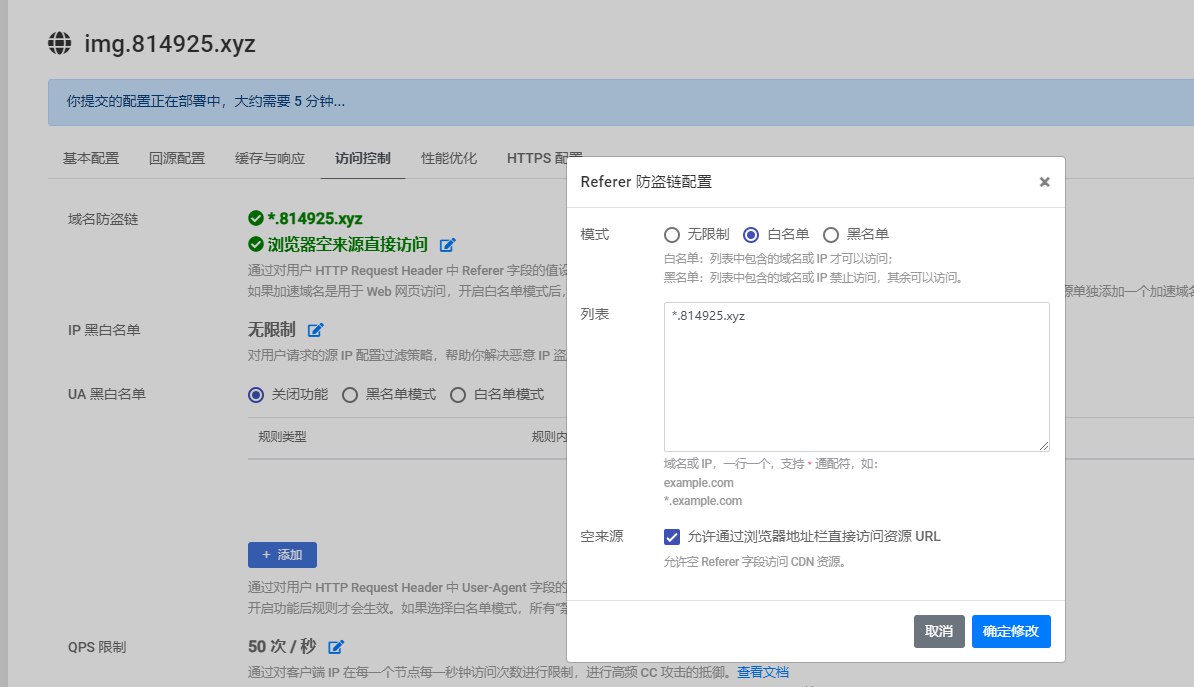
Task: Click edit icon next to 浏览器空来源直接访问
Action: pyautogui.click(x=448, y=245)
